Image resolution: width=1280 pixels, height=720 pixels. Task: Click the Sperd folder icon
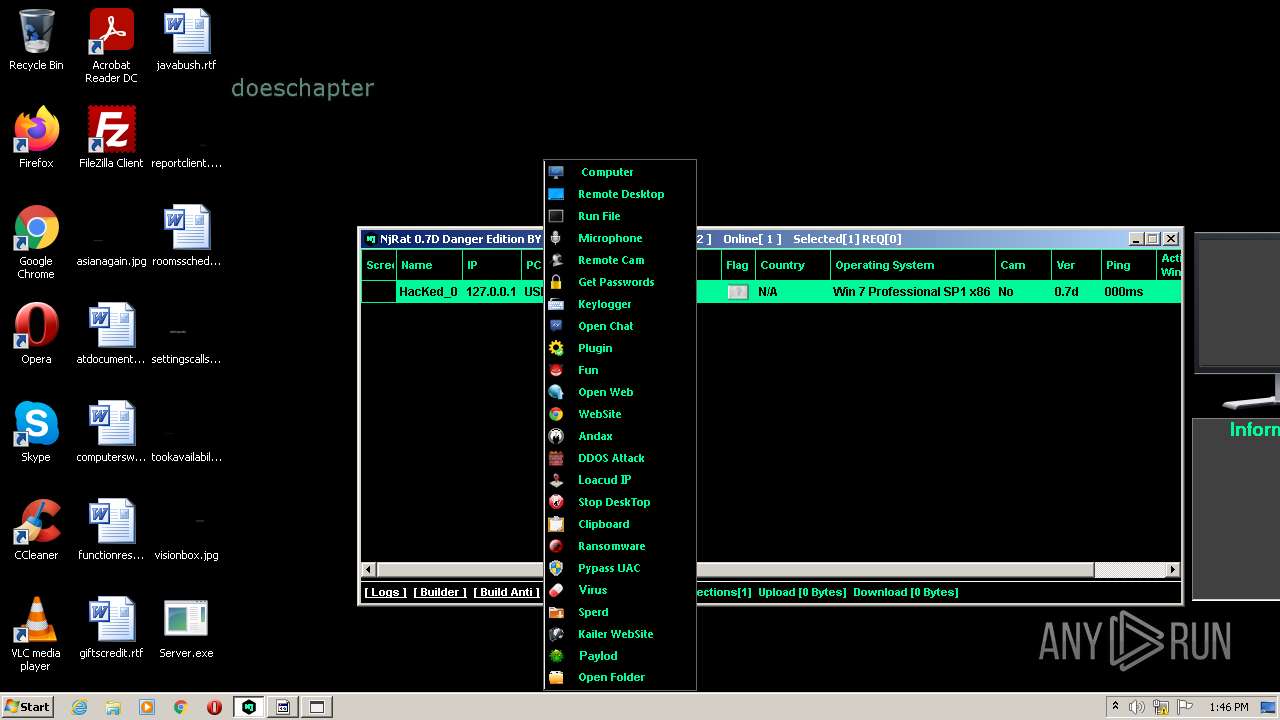click(556, 612)
